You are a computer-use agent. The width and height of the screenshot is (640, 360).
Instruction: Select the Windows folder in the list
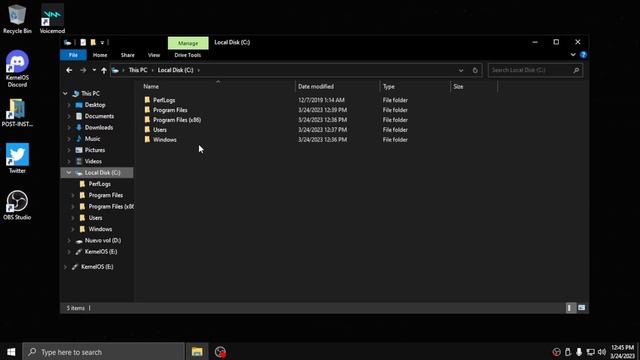pos(164,140)
